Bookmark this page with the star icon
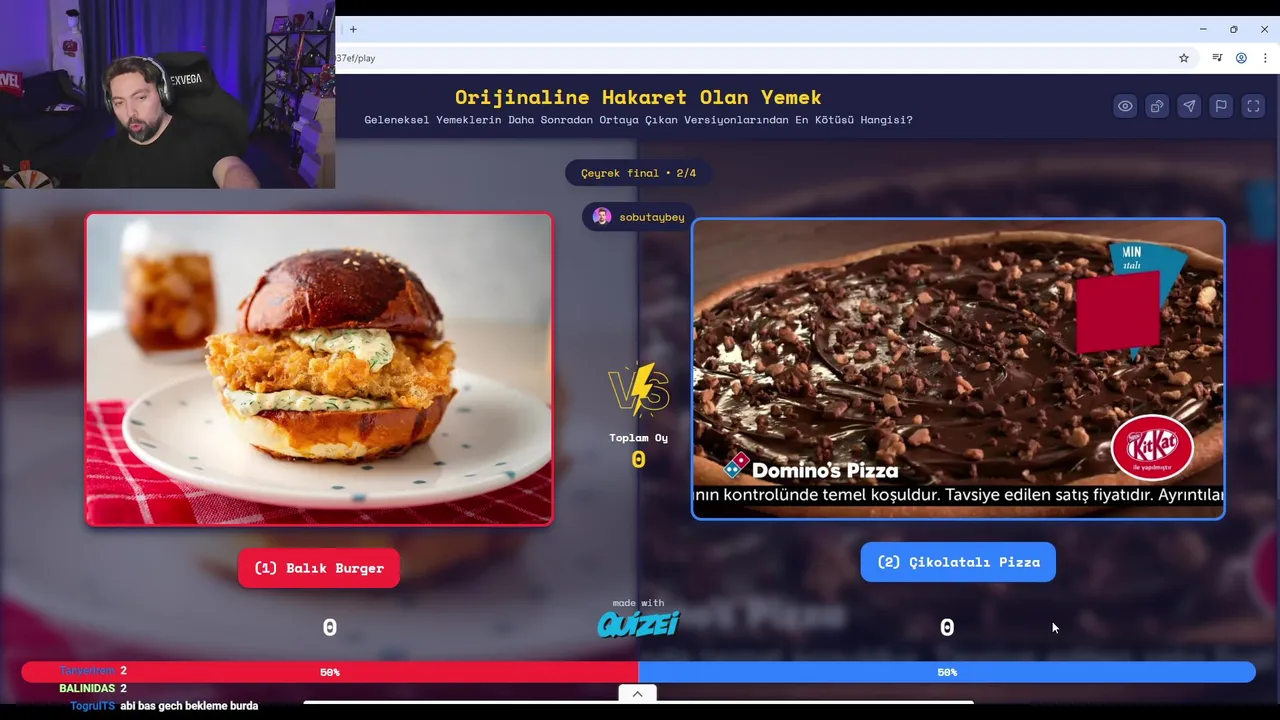The image size is (1280, 720). point(1184,58)
